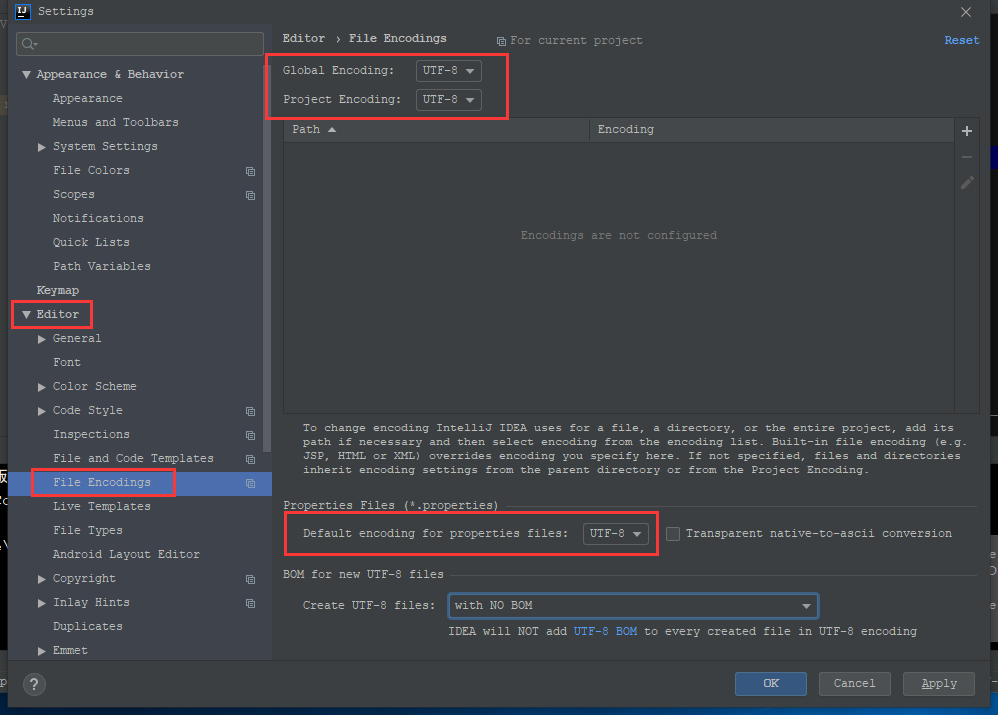The width and height of the screenshot is (998, 715).
Task: Select File Colors tree item
Action: click(x=91, y=171)
